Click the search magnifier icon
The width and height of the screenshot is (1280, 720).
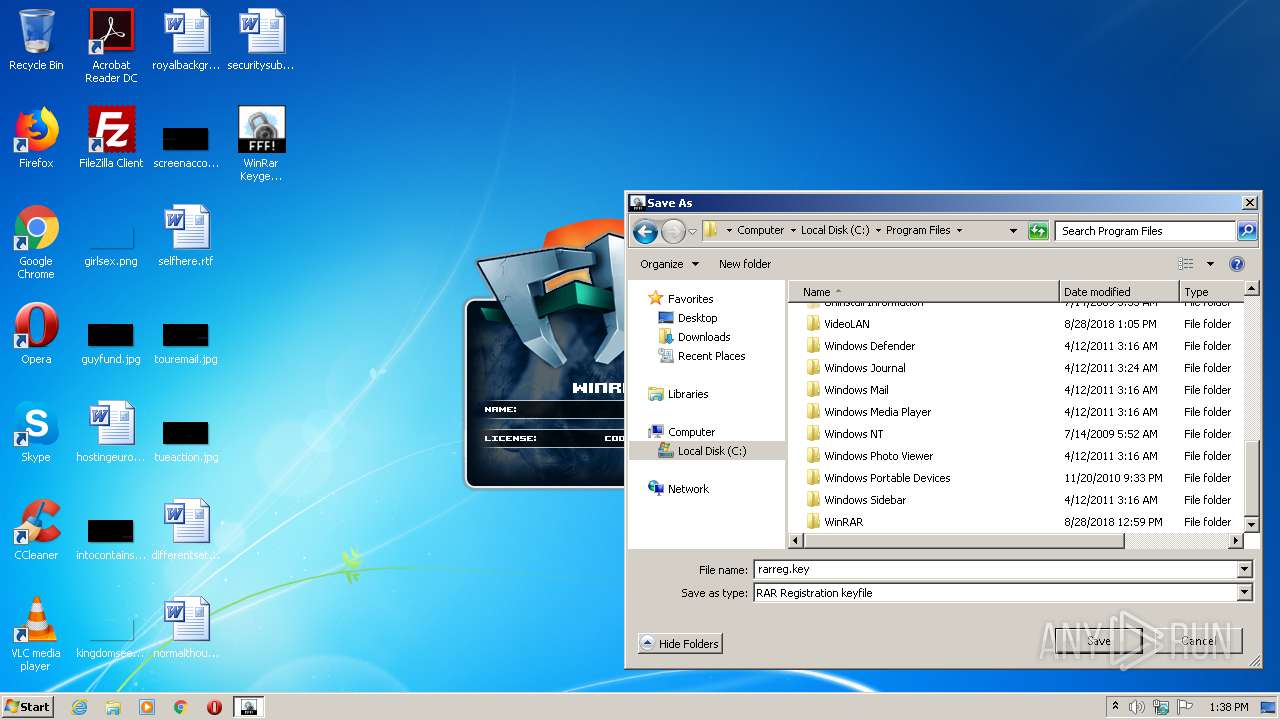click(x=1246, y=231)
